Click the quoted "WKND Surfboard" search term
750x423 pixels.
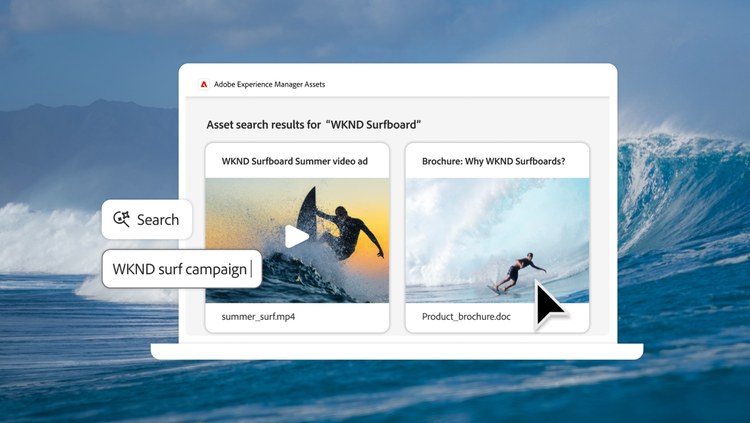click(373, 125)
